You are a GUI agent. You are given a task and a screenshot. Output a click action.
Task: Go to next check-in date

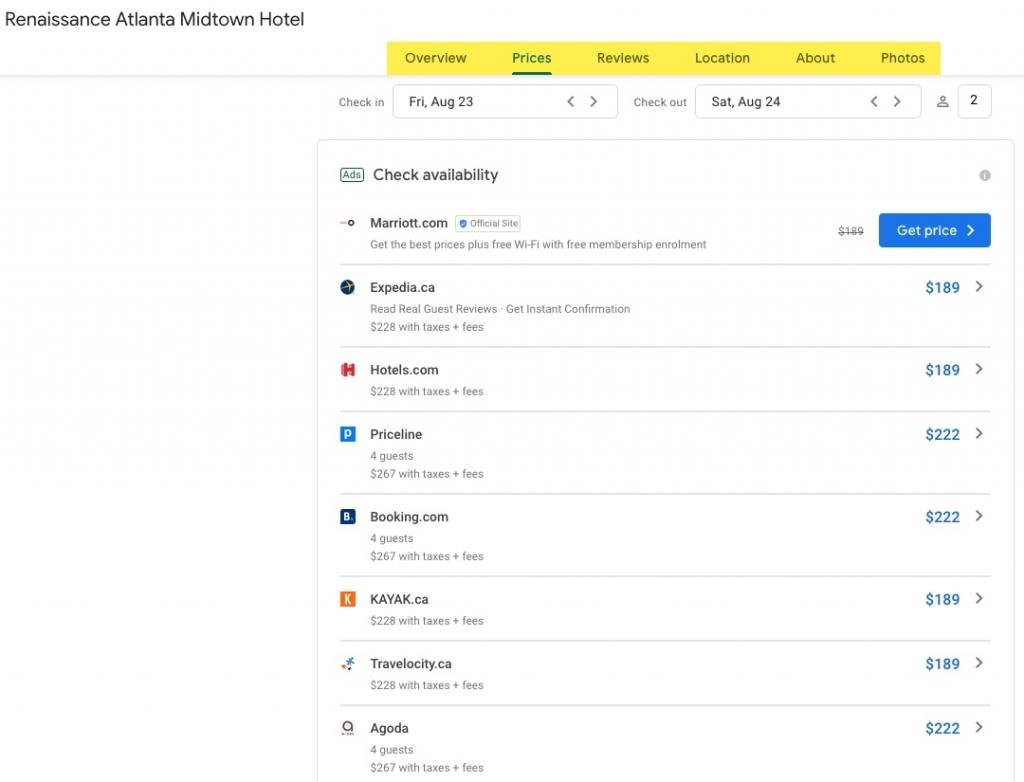pyautogui.click(x=594, y=101)
